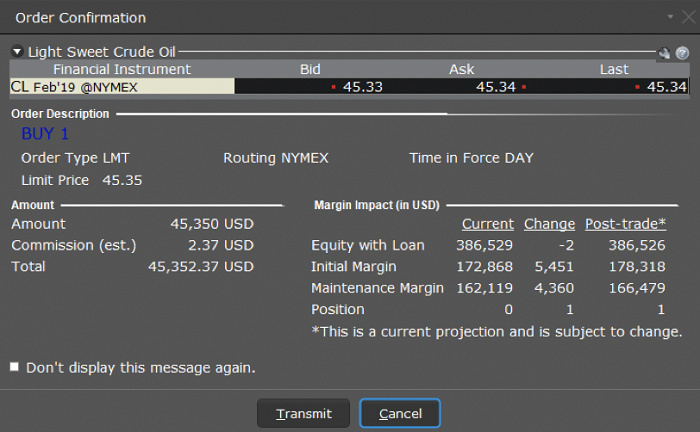Click the underlined Current column link
The height and width of the screenshot is (432, 700).
[488, 224]
